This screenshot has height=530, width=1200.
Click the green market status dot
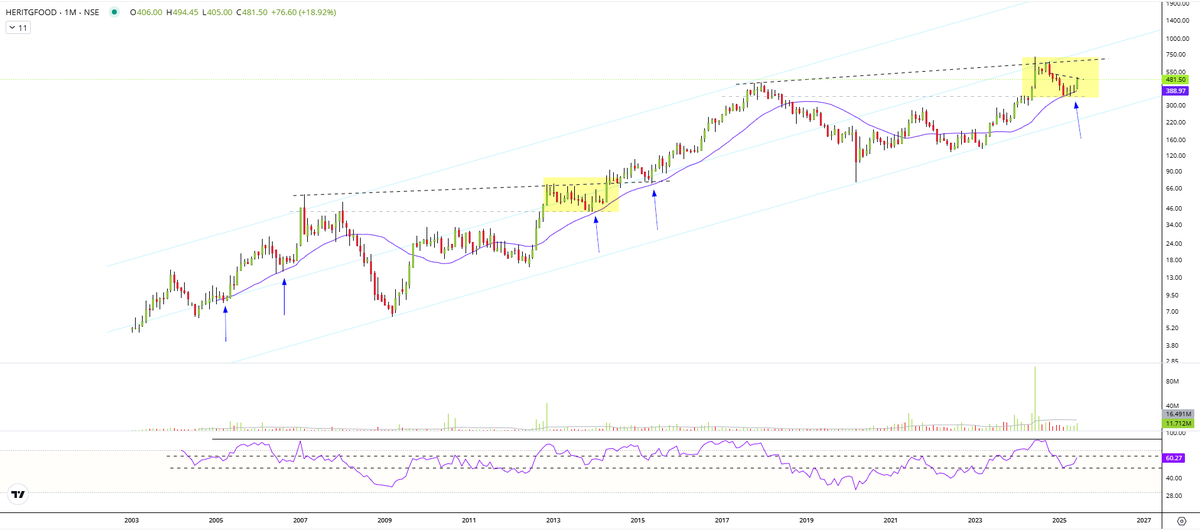point(113,12)
